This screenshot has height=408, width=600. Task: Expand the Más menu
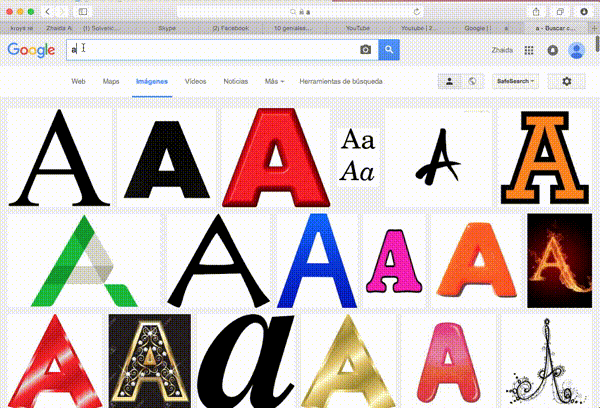pyautogui.click(x=274, y=81)
